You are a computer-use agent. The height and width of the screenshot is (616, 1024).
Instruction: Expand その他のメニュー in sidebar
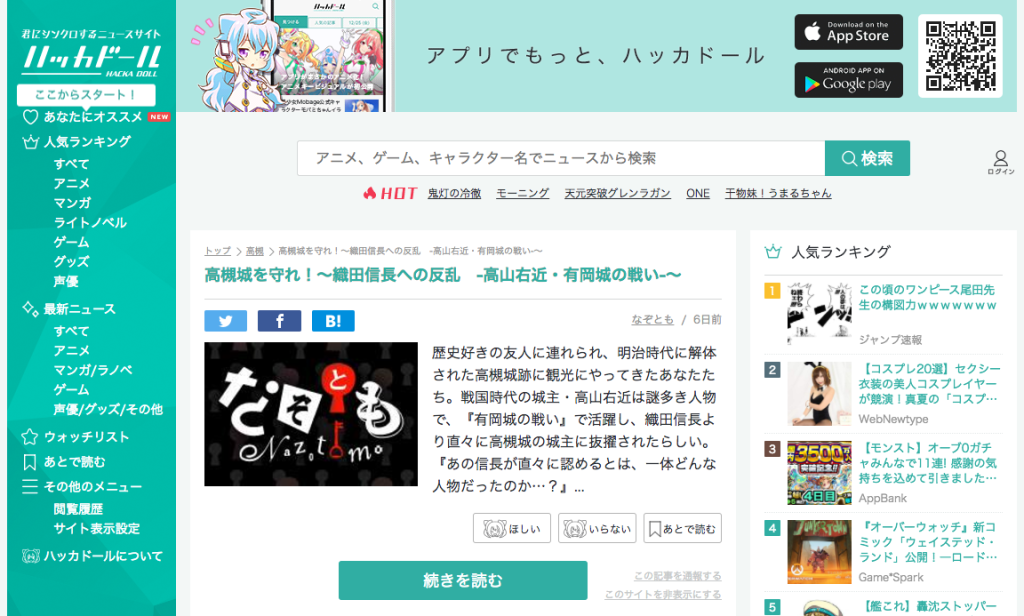pos(92,487)
